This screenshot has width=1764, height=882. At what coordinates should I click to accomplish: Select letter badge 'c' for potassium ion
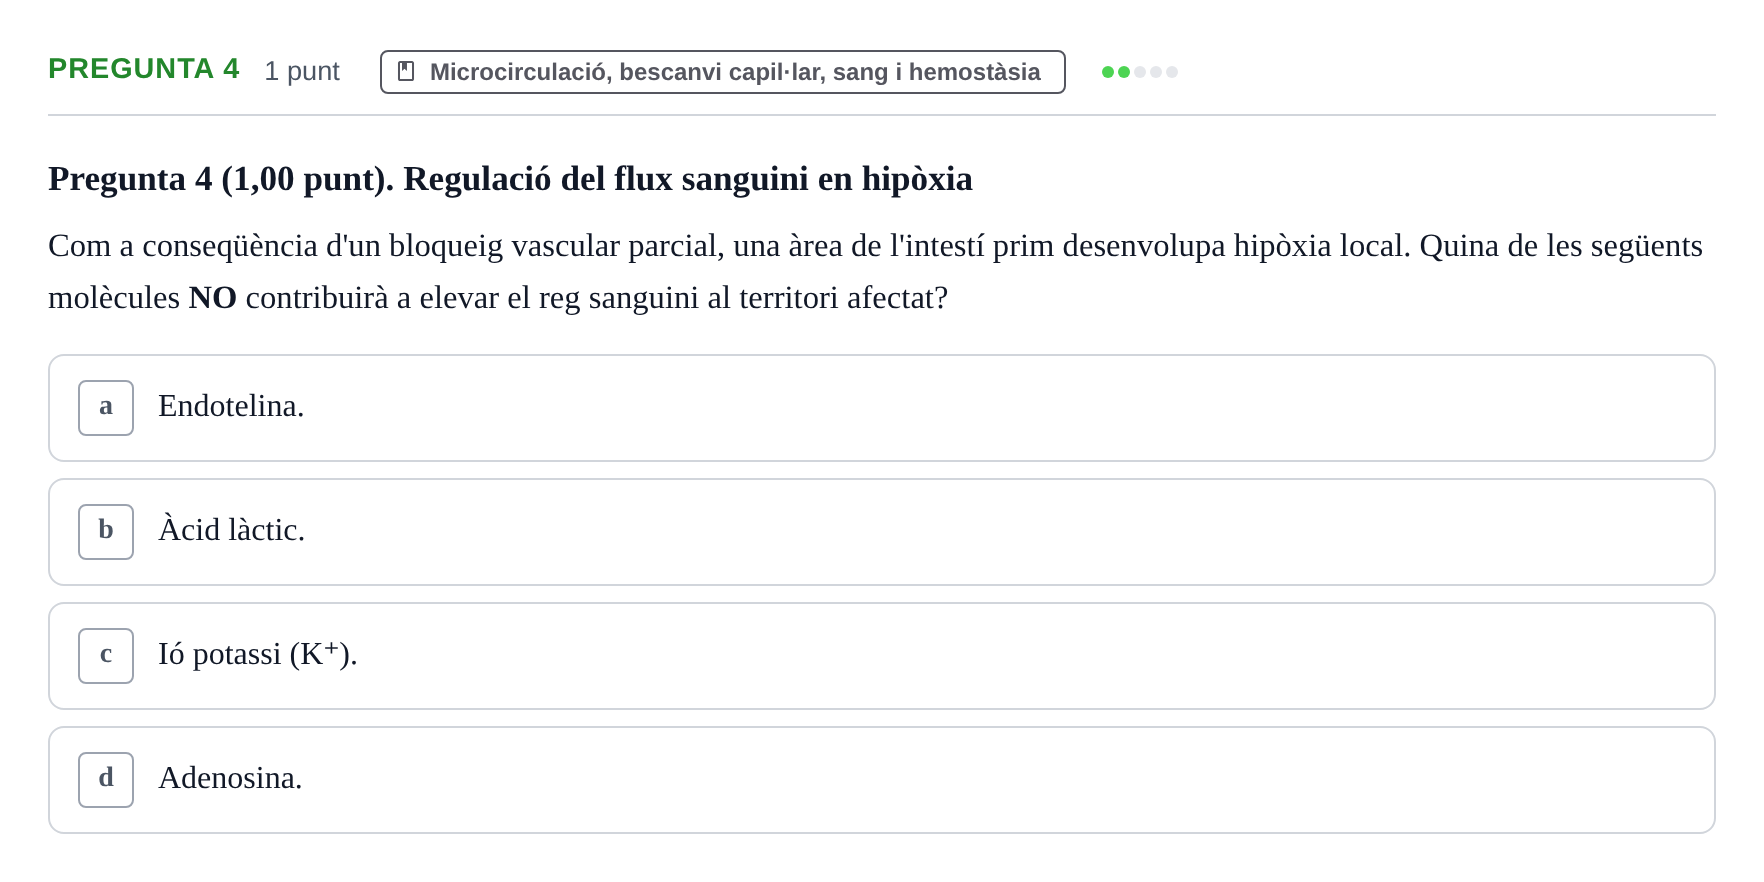106,656
